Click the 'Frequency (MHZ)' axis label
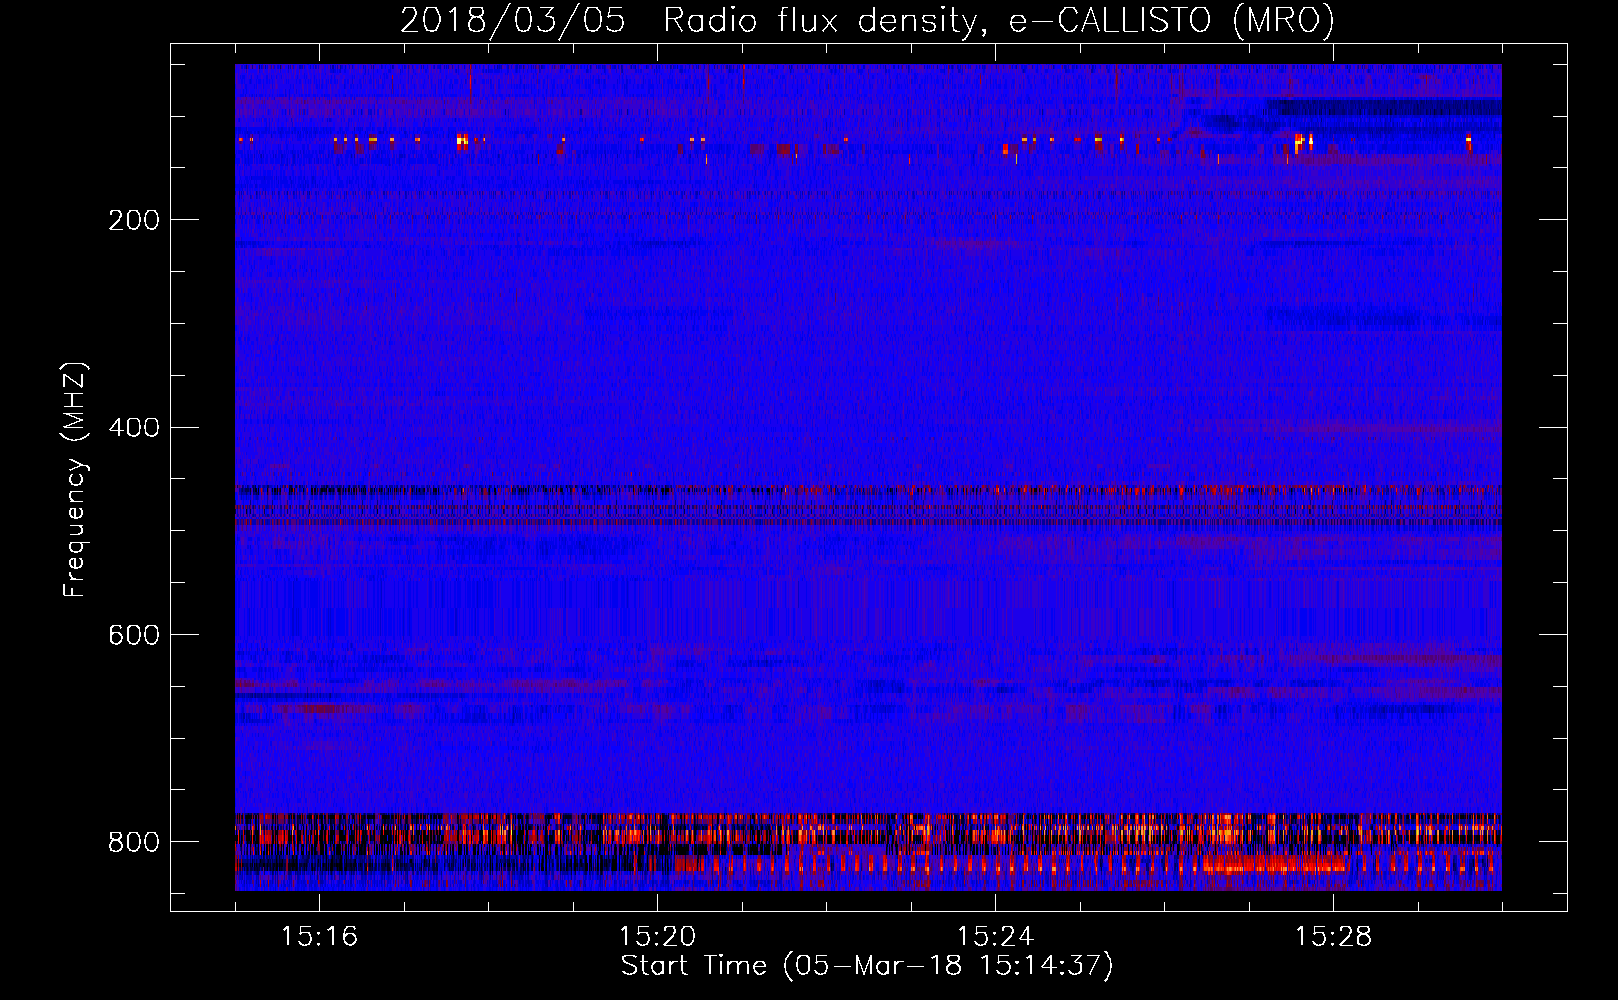 point(75,480)
